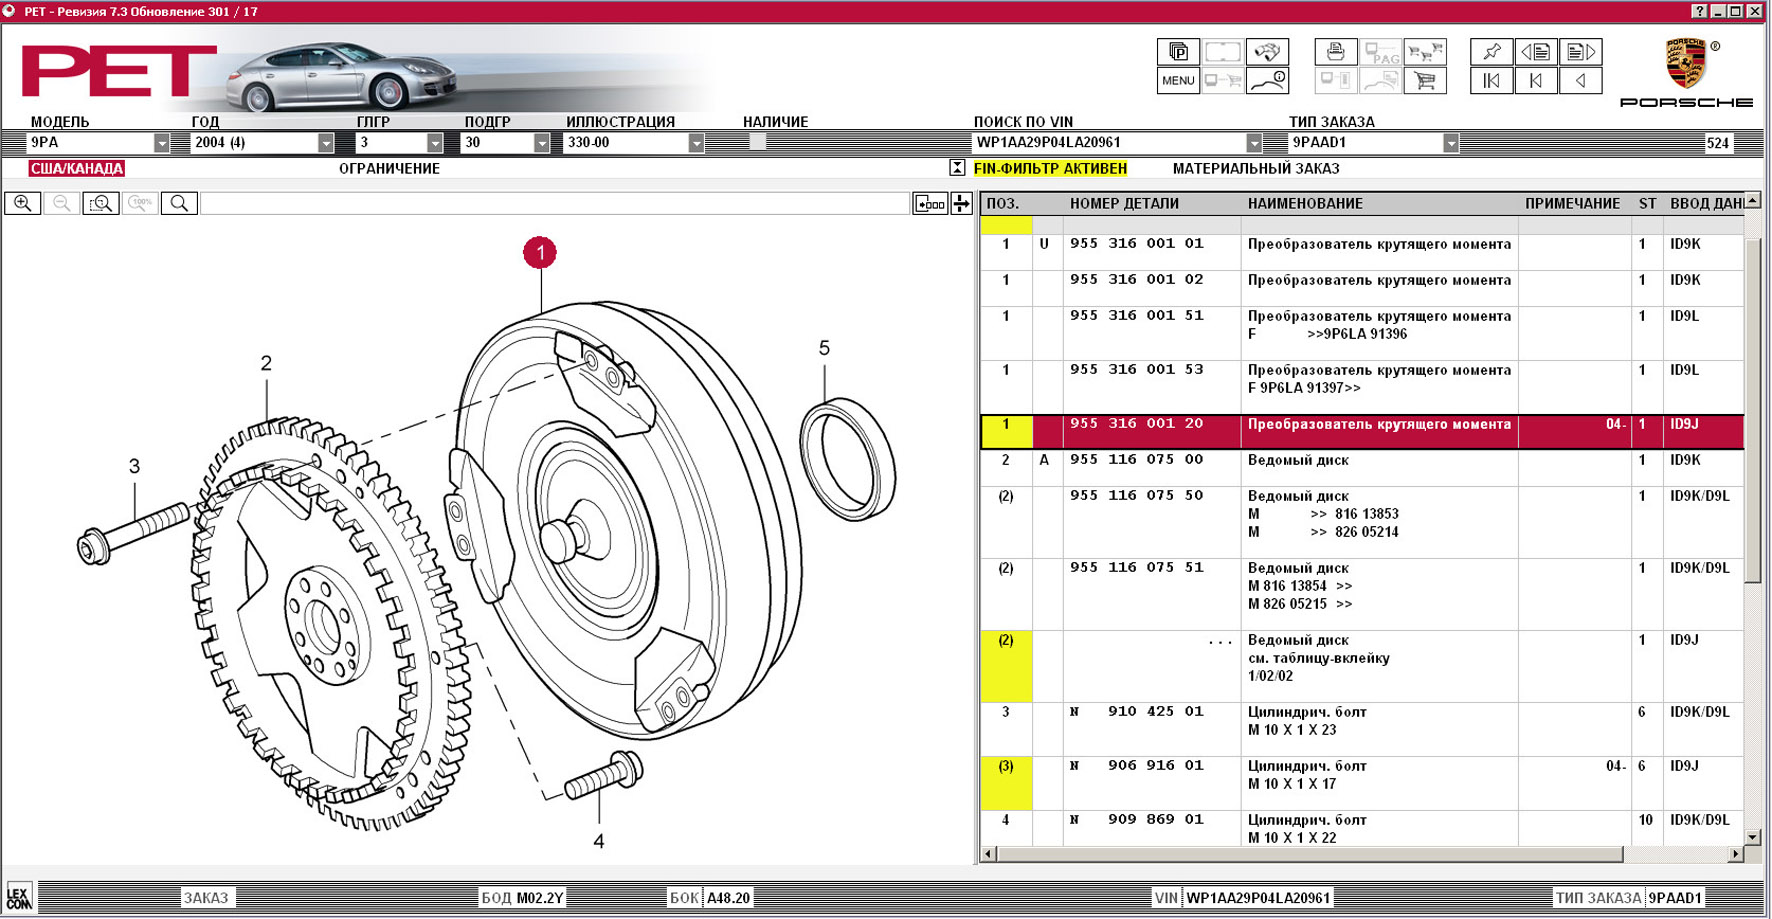Open the vehicle info icon
The width and height of the screenshot is (1772, 919).
[1267, 81]
